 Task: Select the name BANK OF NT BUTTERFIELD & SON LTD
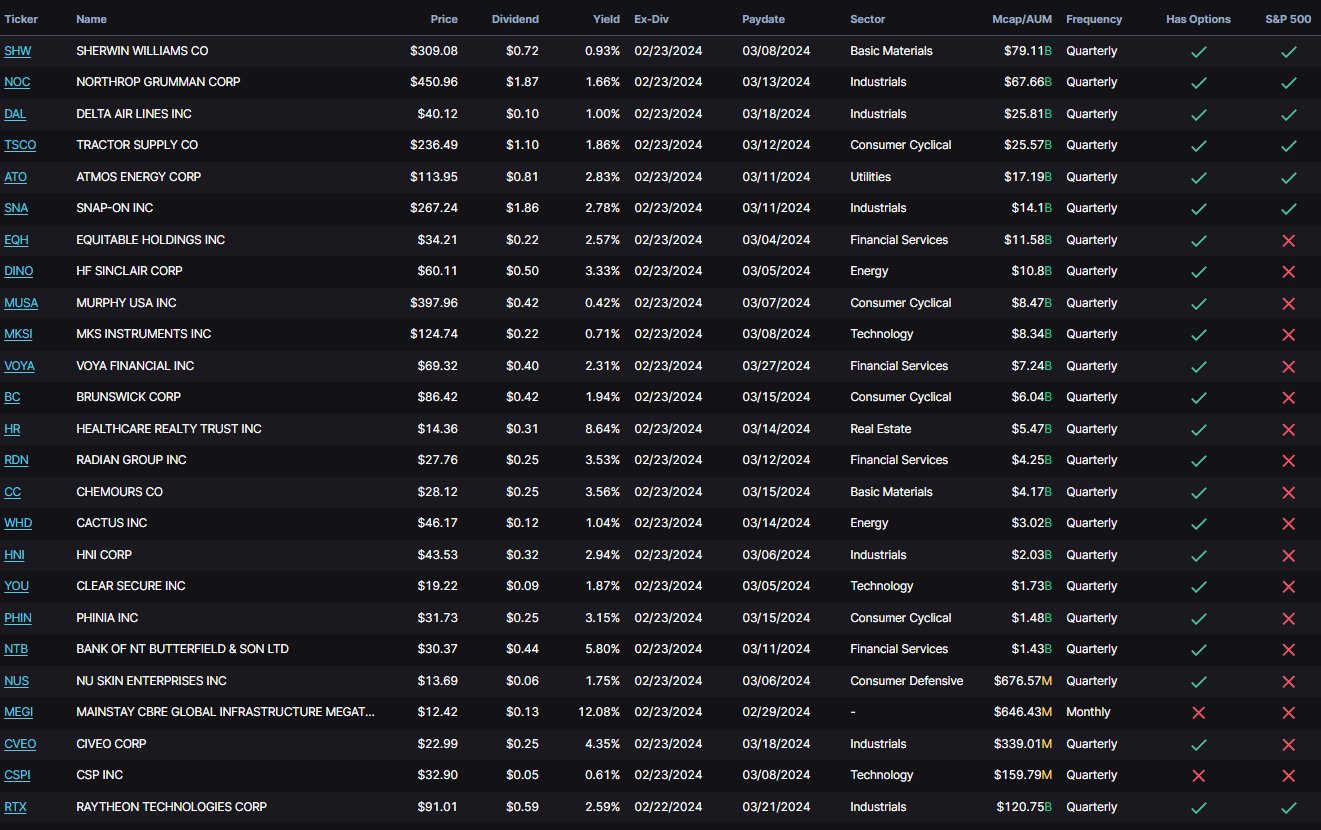point(182,649)
